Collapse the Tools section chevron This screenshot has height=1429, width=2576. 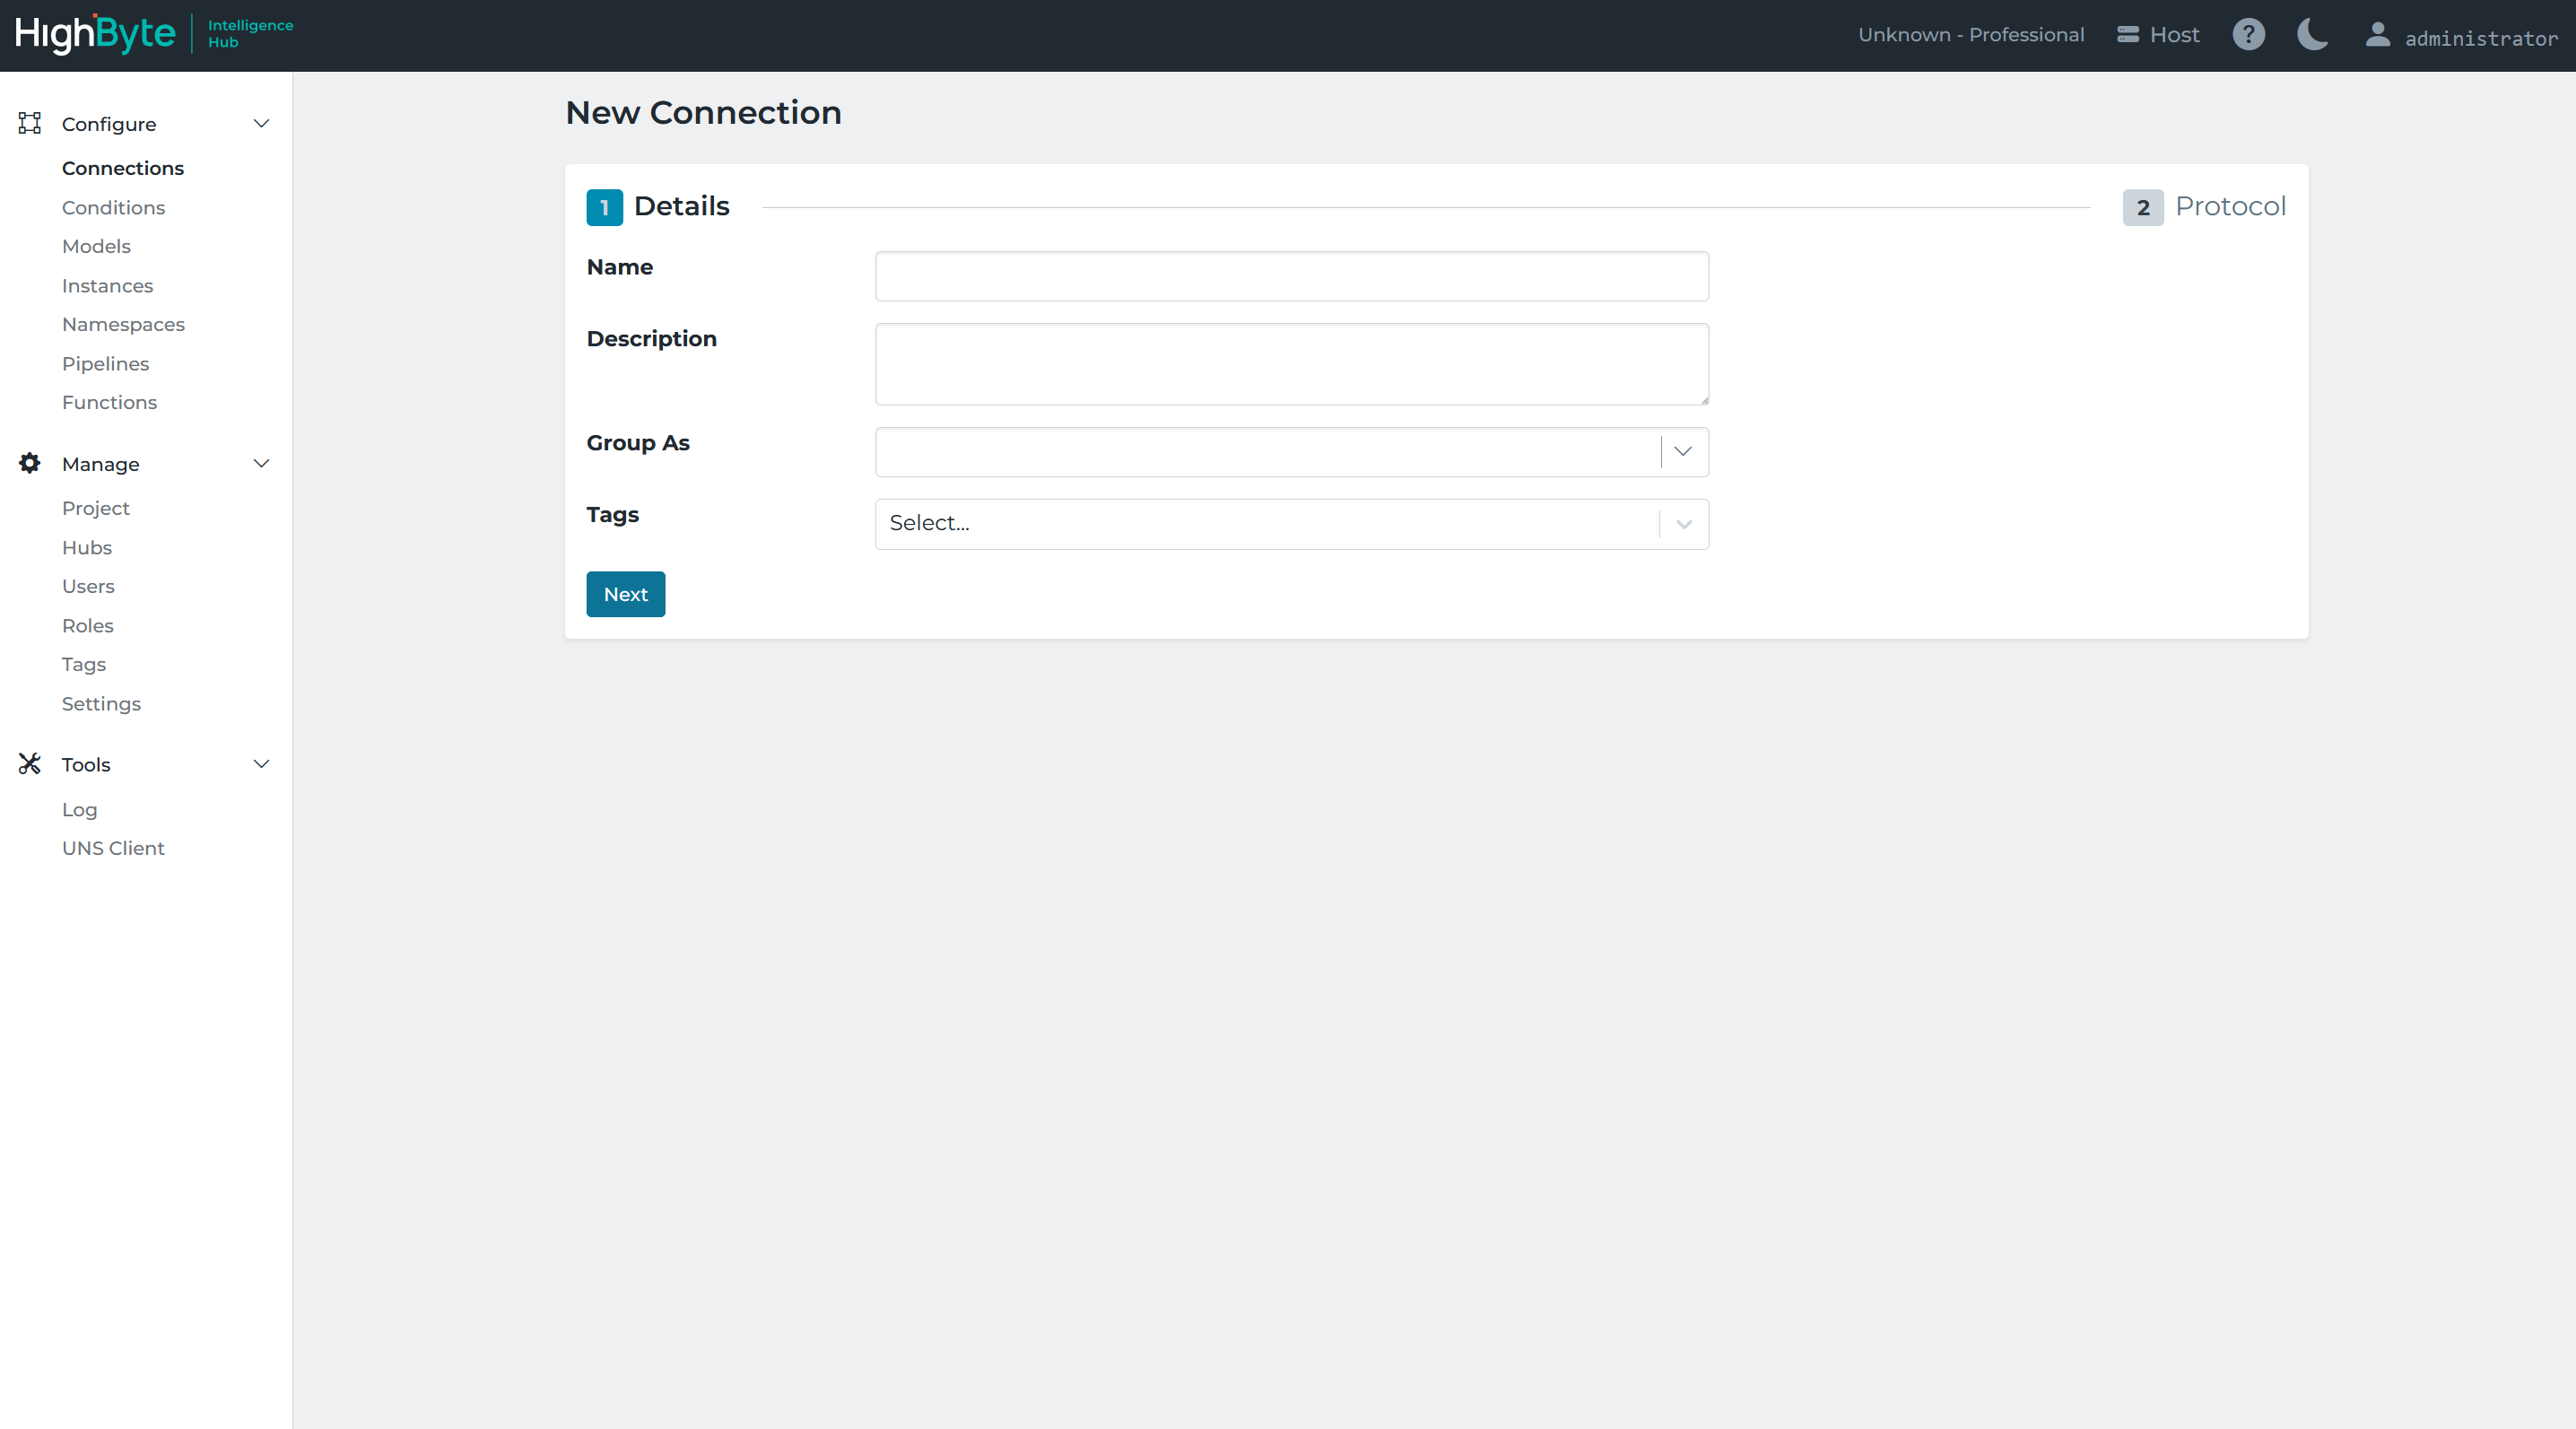pos(261,764)
